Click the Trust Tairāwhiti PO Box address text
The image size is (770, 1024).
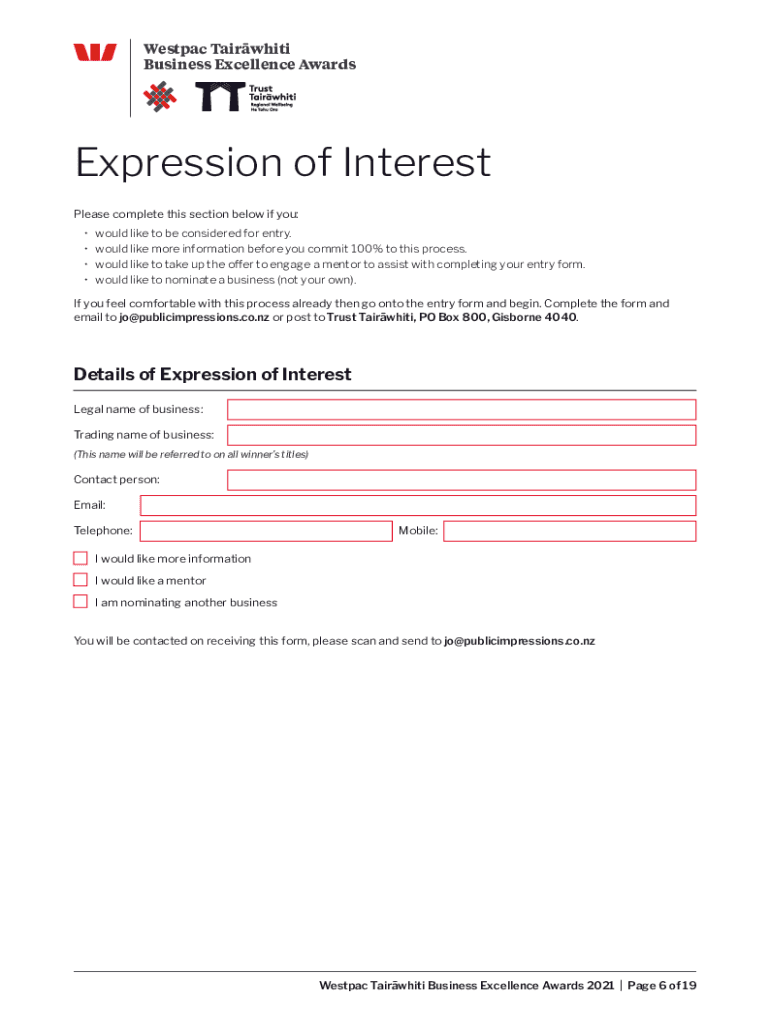click(x=451, y=318)
